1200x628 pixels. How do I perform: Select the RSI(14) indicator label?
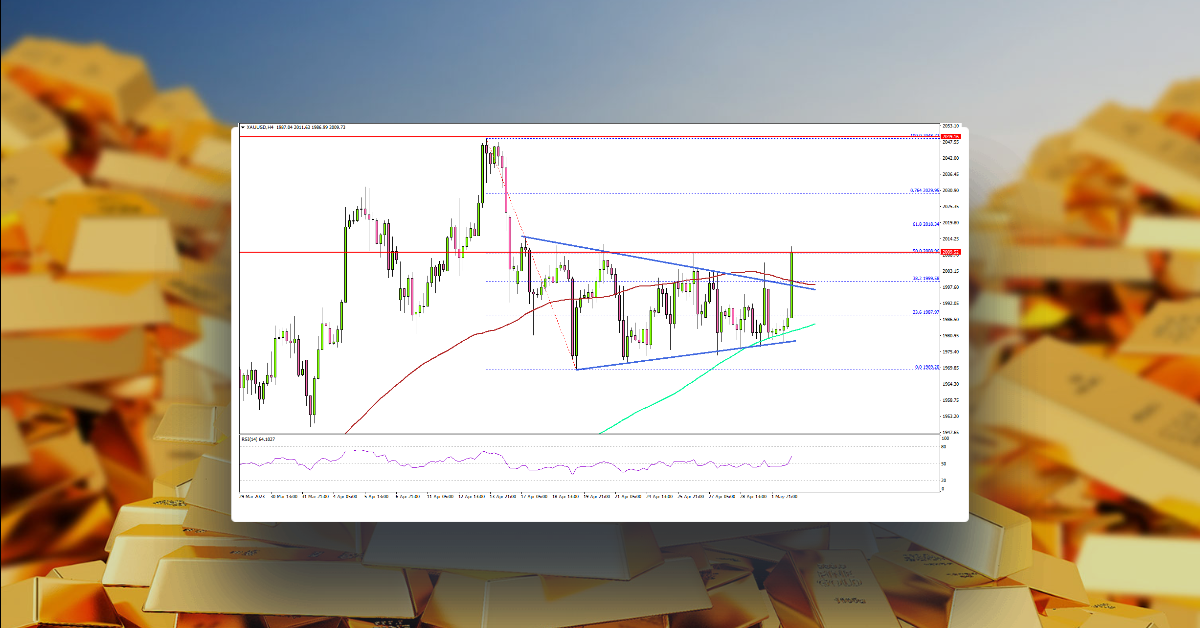coord(250,438)
